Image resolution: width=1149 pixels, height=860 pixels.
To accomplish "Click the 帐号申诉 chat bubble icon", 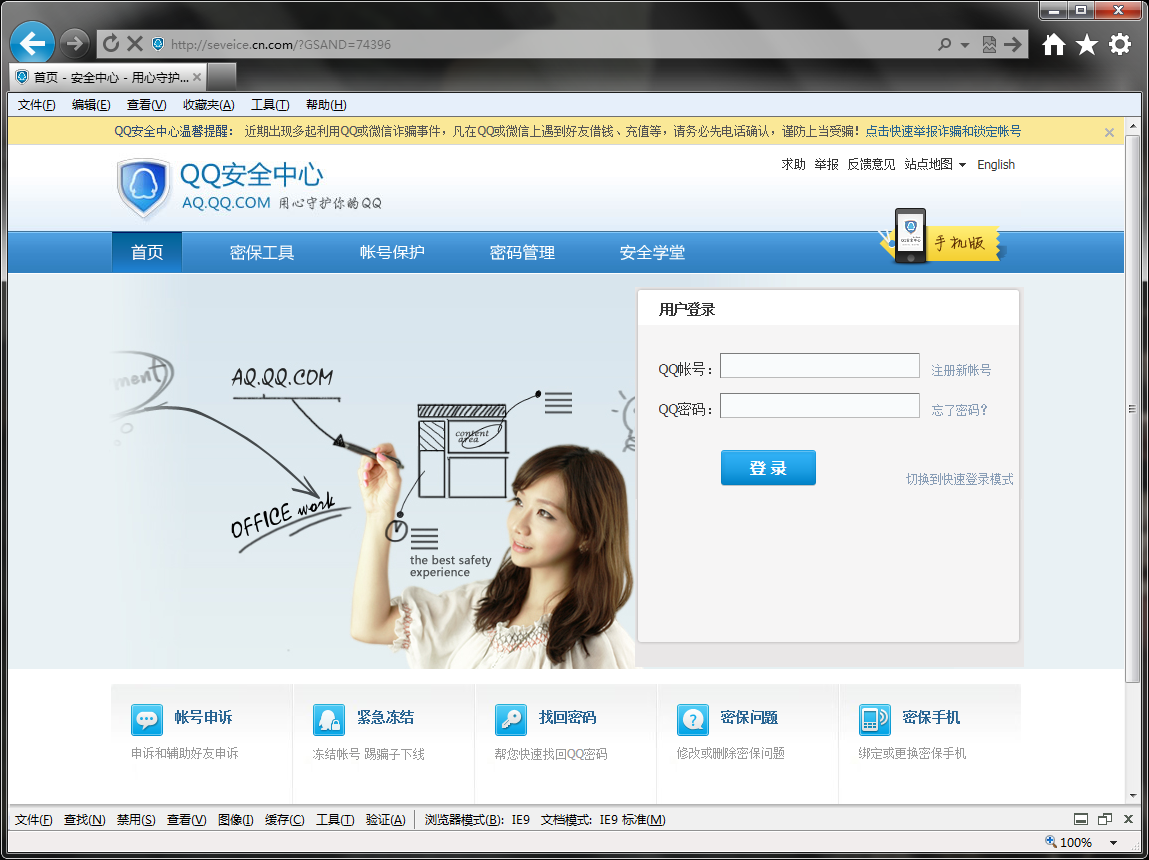I will pyautogui.click(x=147, y=719).
